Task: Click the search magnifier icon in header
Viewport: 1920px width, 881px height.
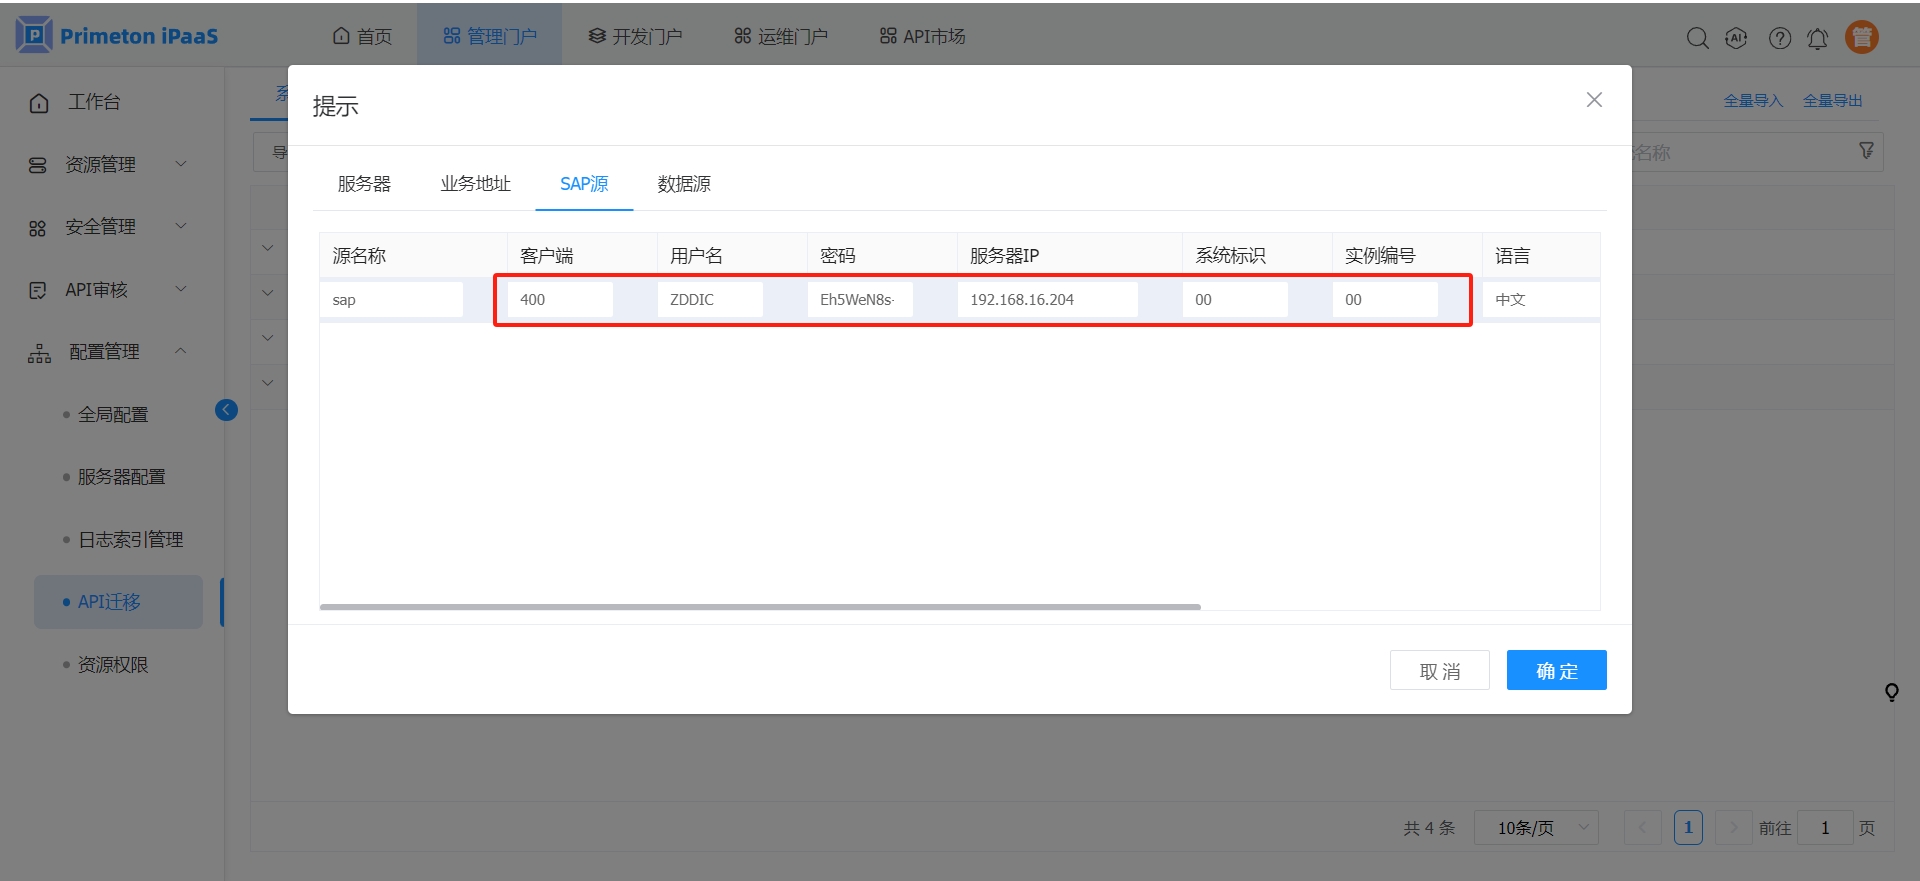Action: (1697, 38)
